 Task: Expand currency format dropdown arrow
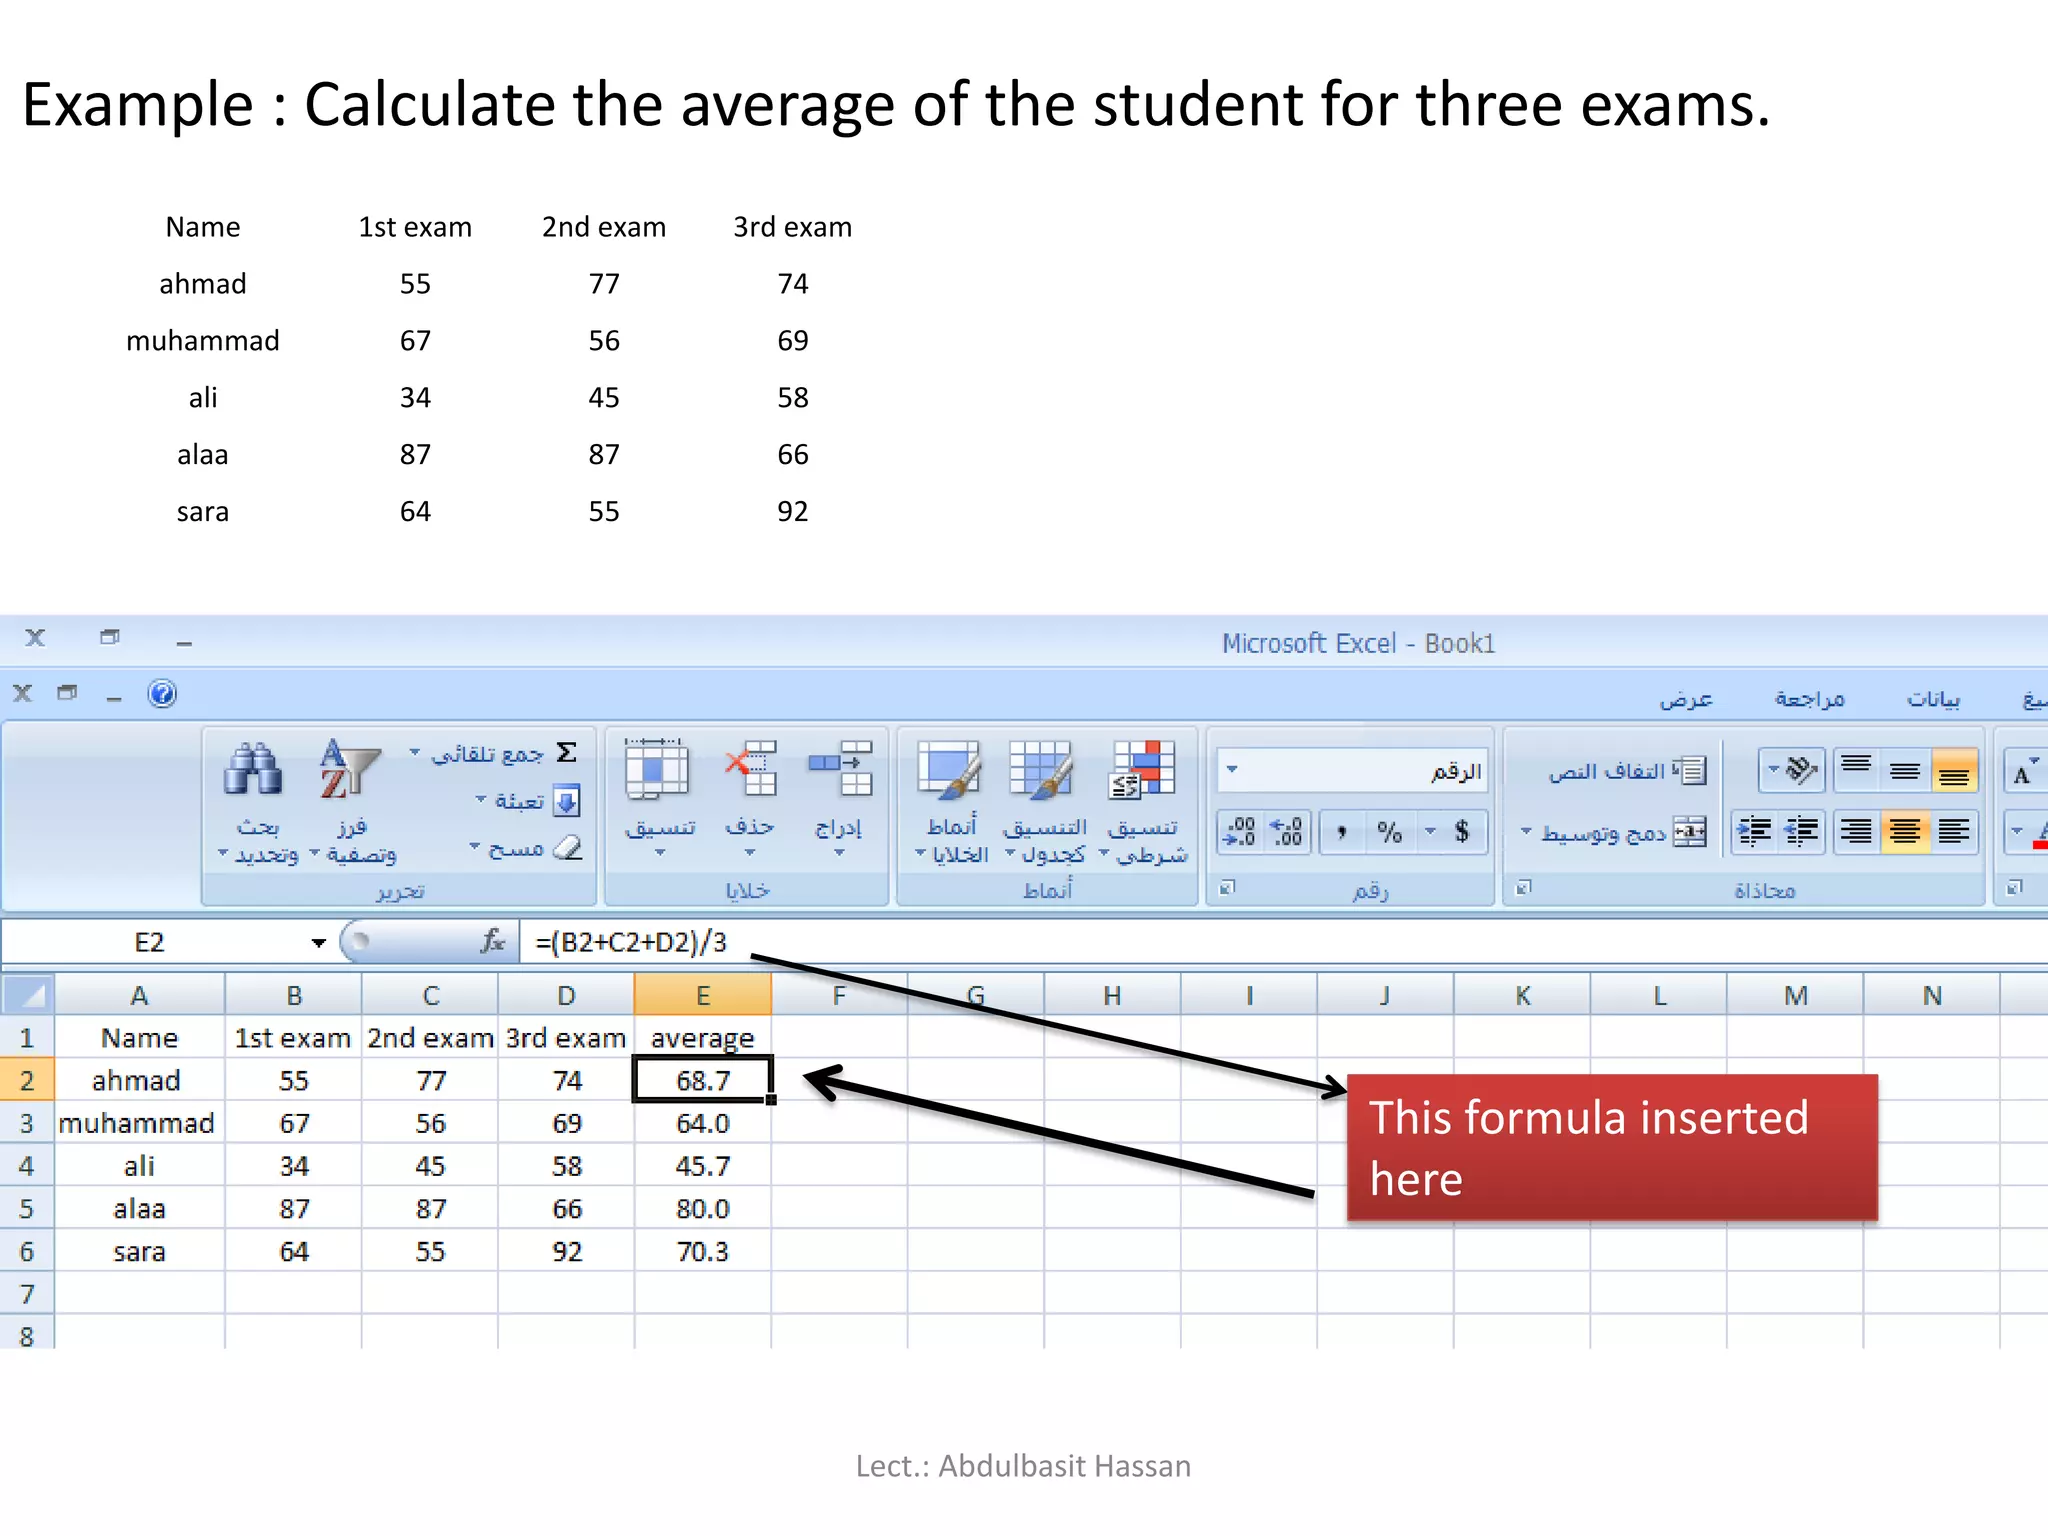1430,831
